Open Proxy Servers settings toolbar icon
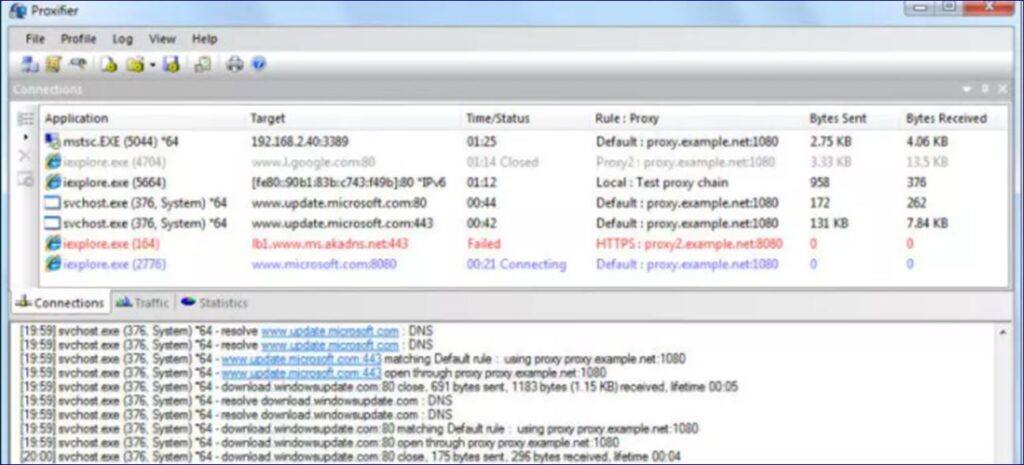Viewport: 1024px width, 465px height. [x=29, y=64]
